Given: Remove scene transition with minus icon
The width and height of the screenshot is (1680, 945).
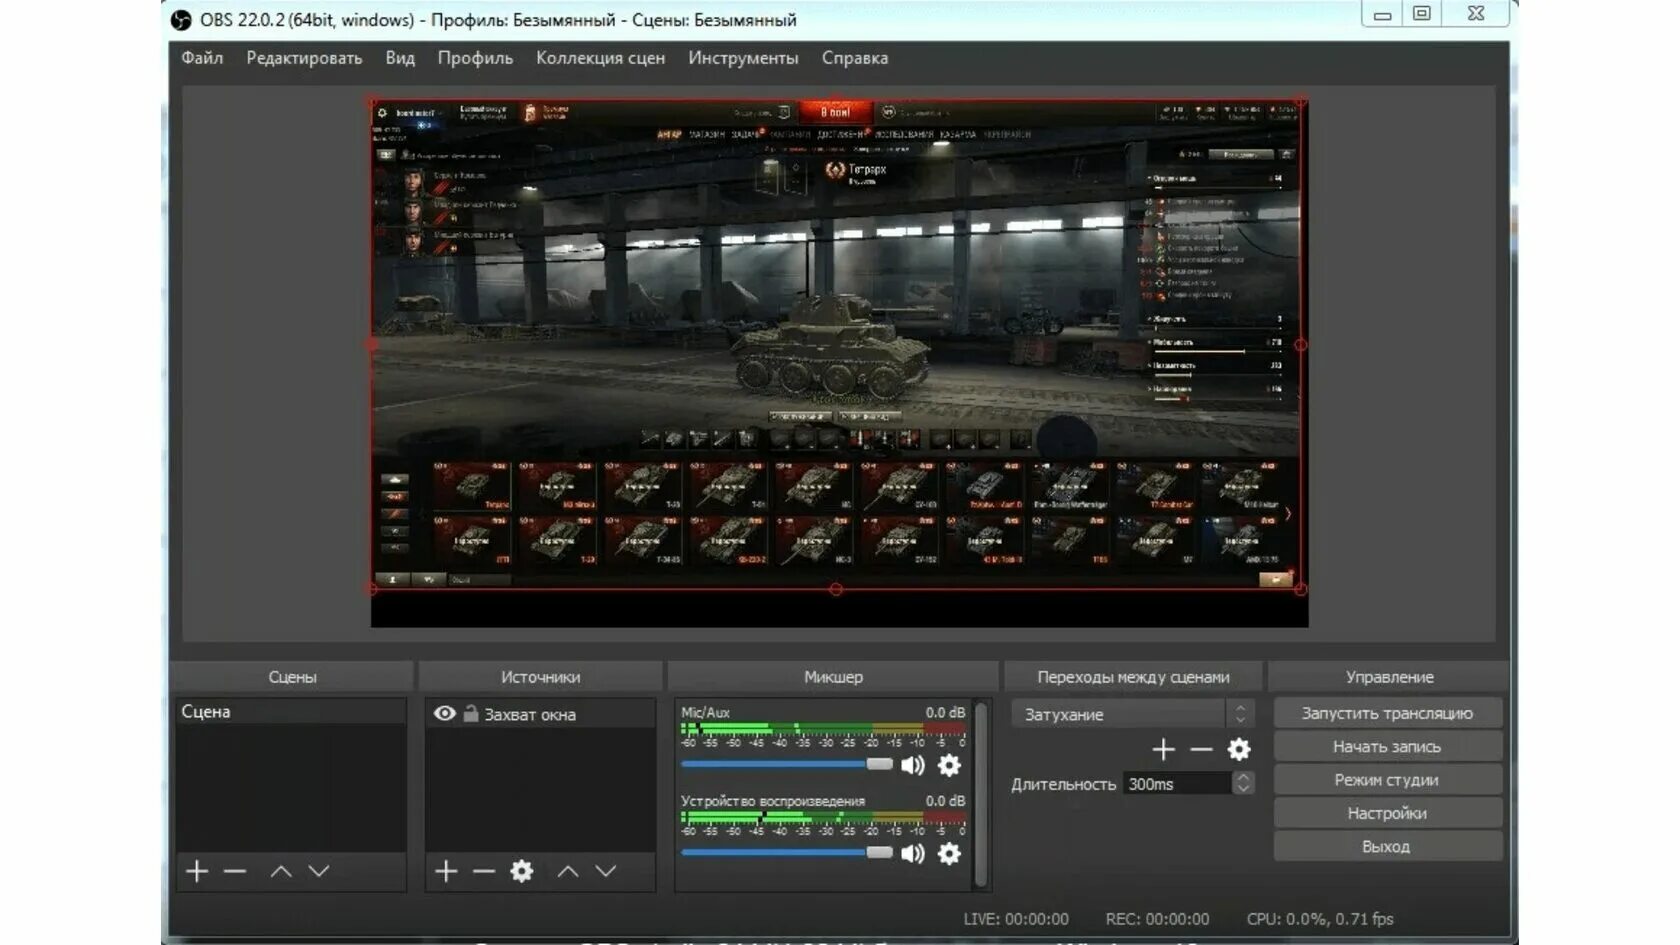Looking at the screenshot, I should [1201, 749].
